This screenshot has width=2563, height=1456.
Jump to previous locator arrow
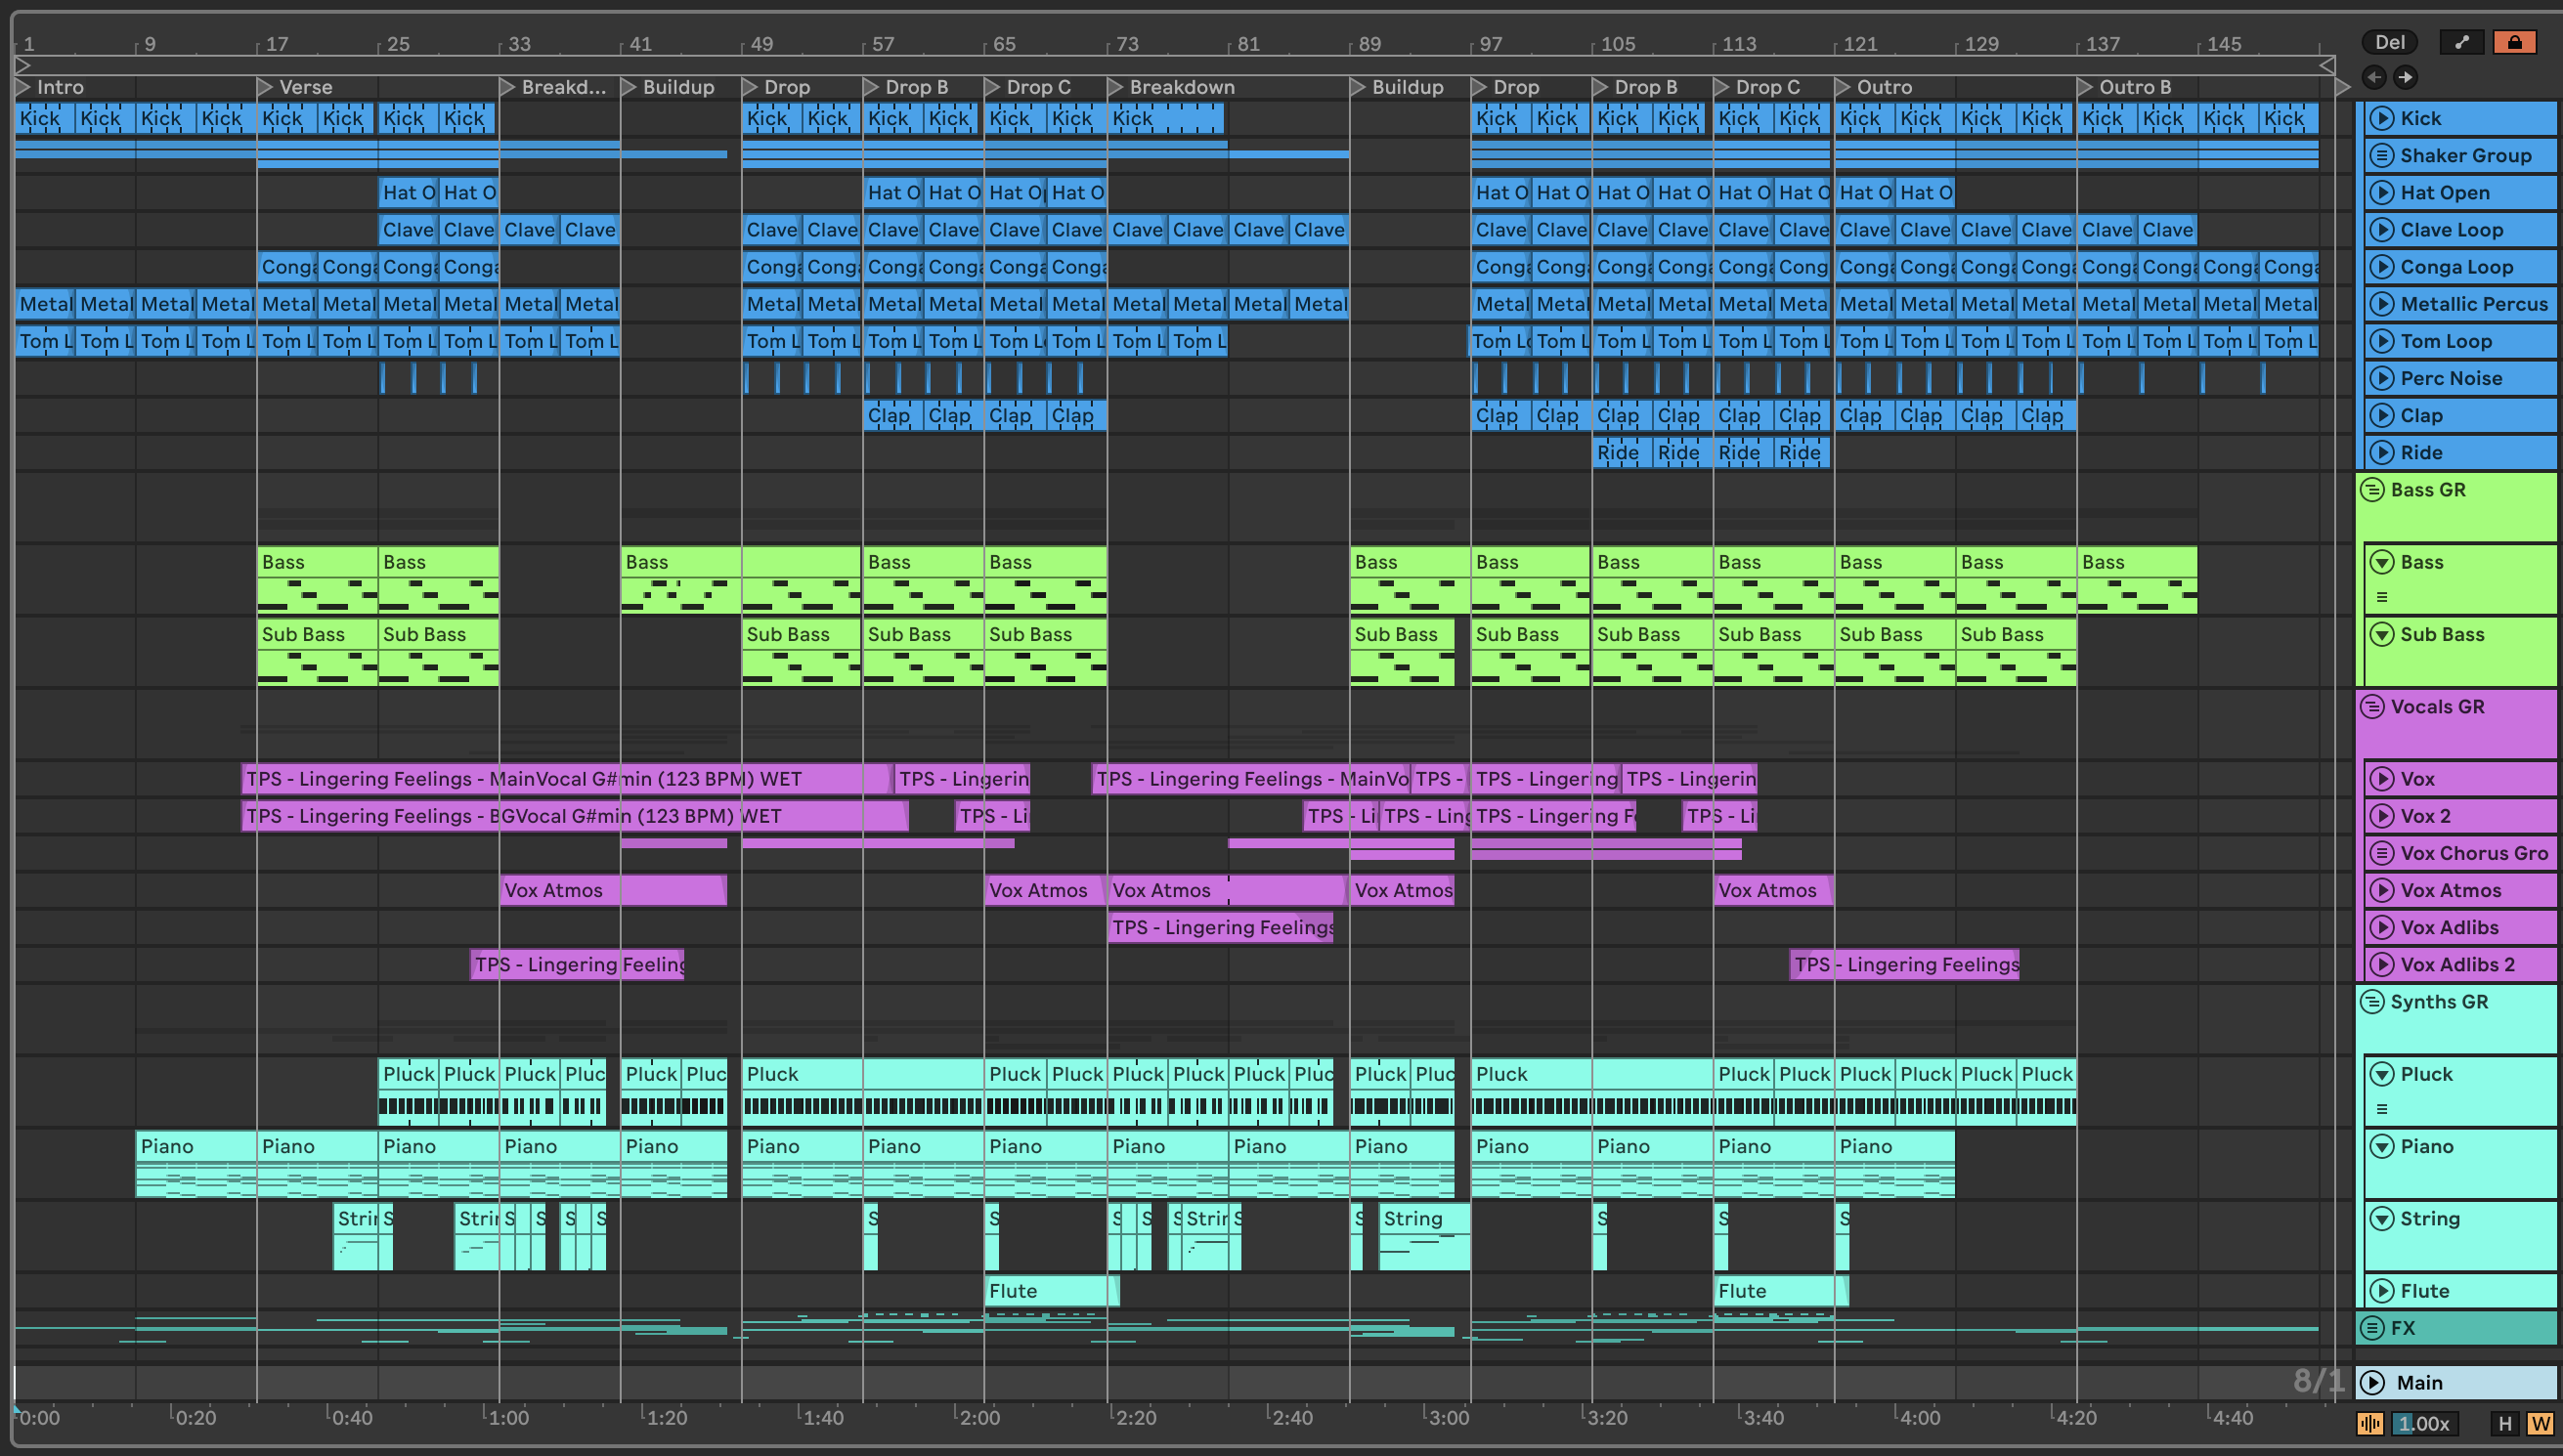(x=2374, y=77)
